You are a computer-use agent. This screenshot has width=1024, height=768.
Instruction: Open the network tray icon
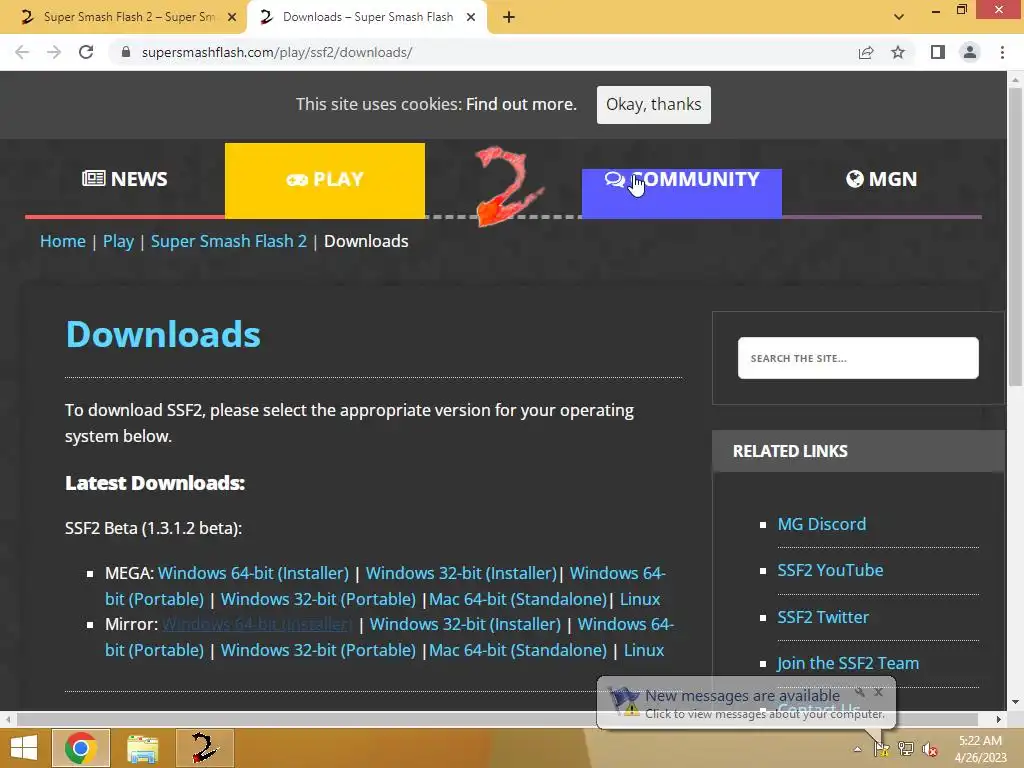pyautogui.click(x=906, y=749)
